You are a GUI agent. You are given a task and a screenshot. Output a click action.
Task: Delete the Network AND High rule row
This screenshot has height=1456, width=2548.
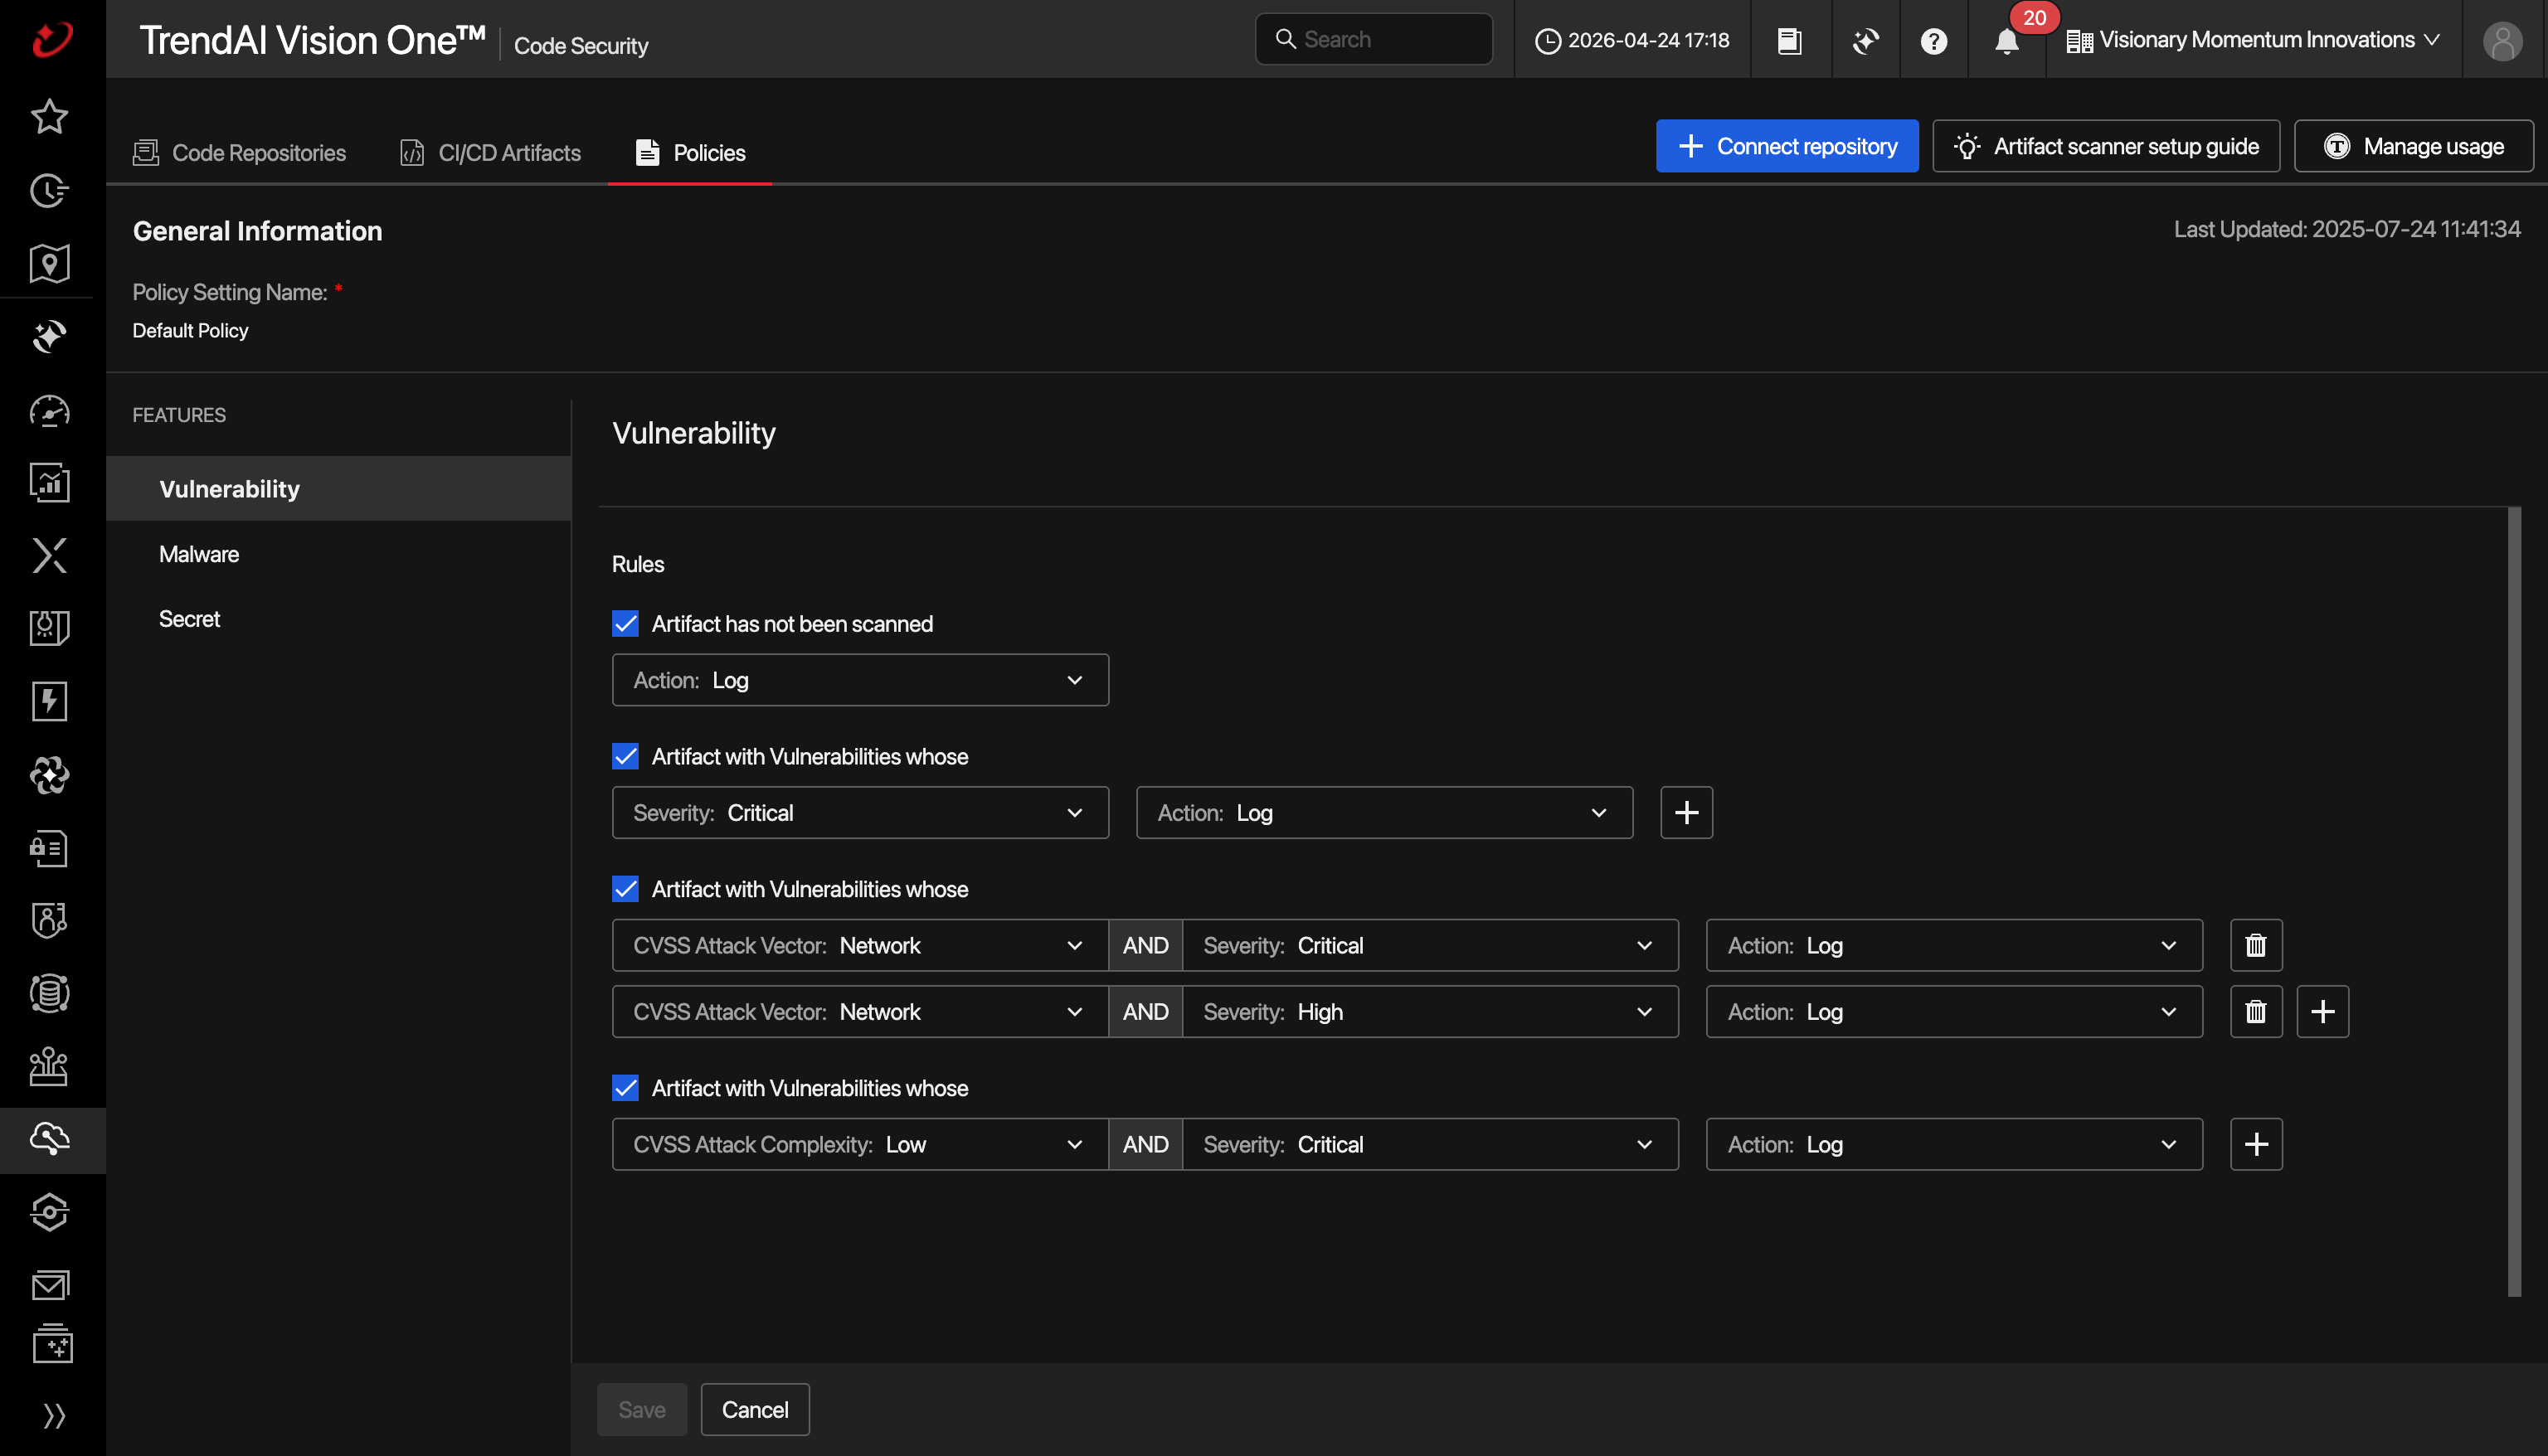point(2255,1011)
